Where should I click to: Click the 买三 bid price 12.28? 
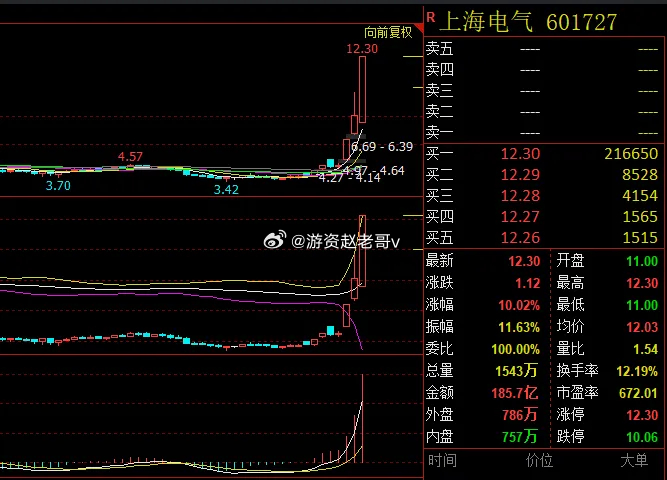coord(520,196)
